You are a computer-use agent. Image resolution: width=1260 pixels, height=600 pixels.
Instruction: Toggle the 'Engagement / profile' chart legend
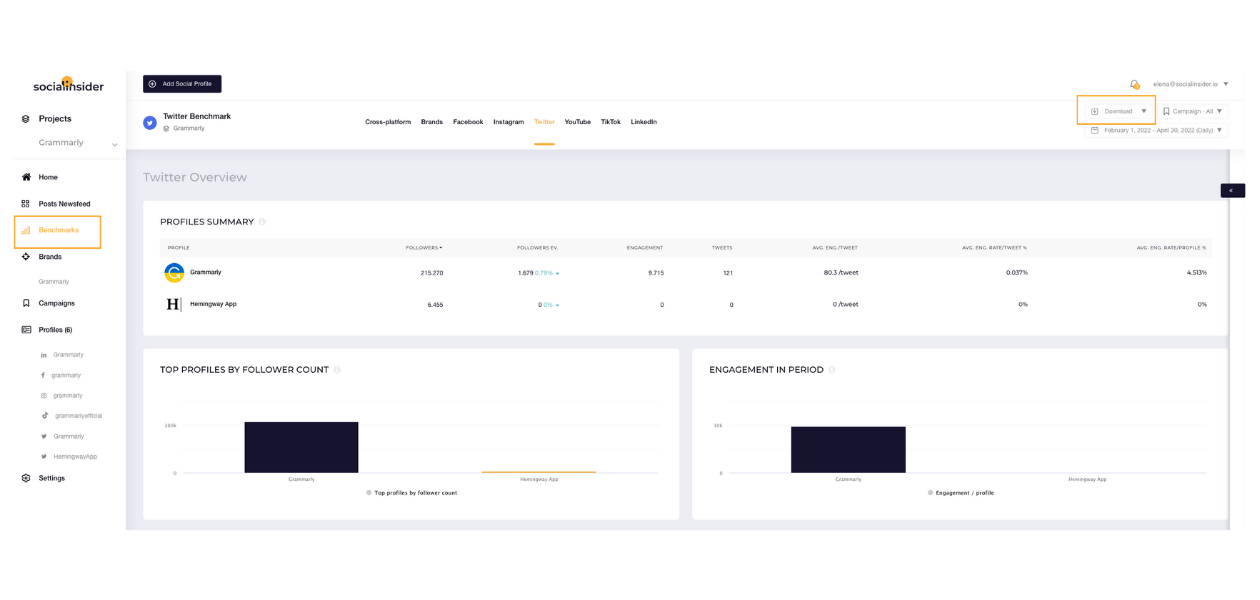coord(961,493)
